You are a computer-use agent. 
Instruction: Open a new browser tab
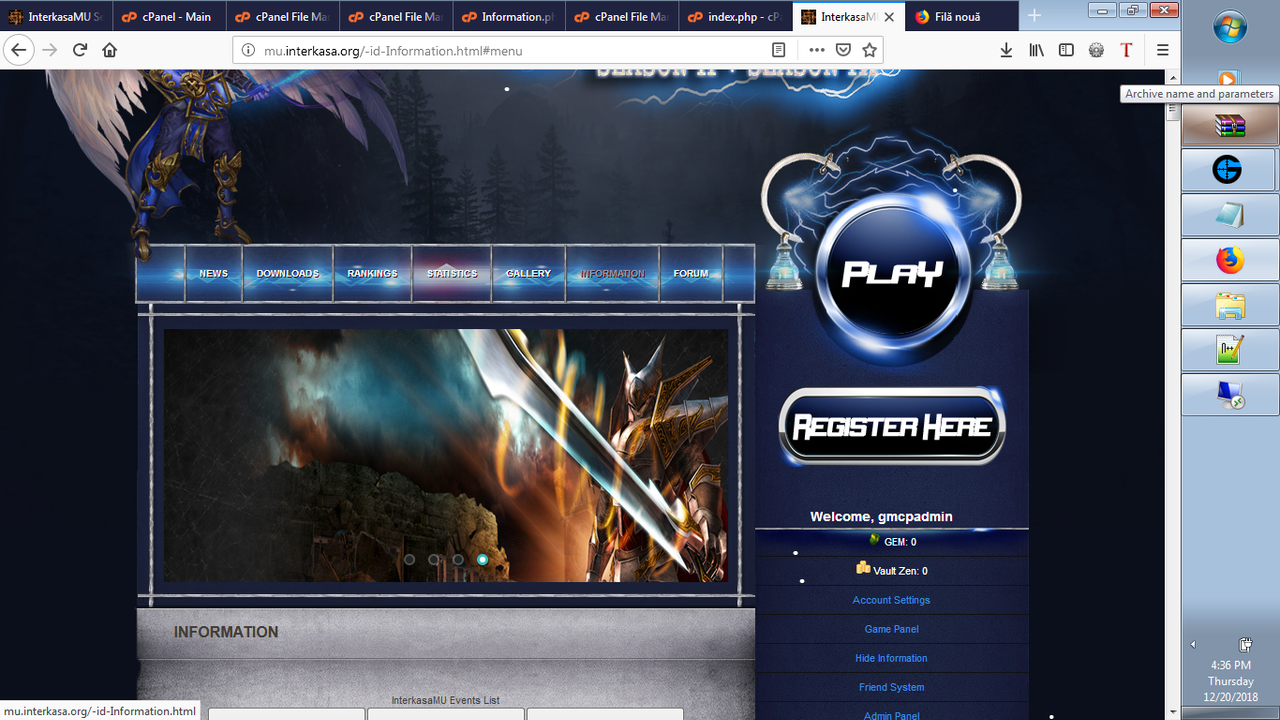coord(1034,16)
